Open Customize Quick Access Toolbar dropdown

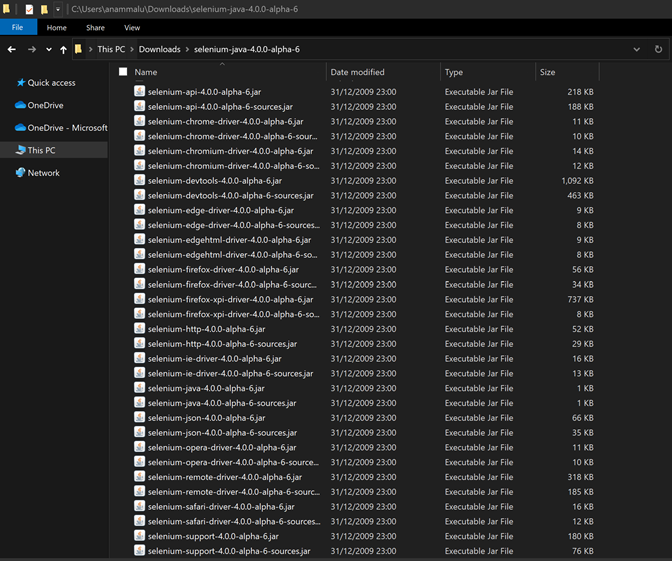pos(58,9)
